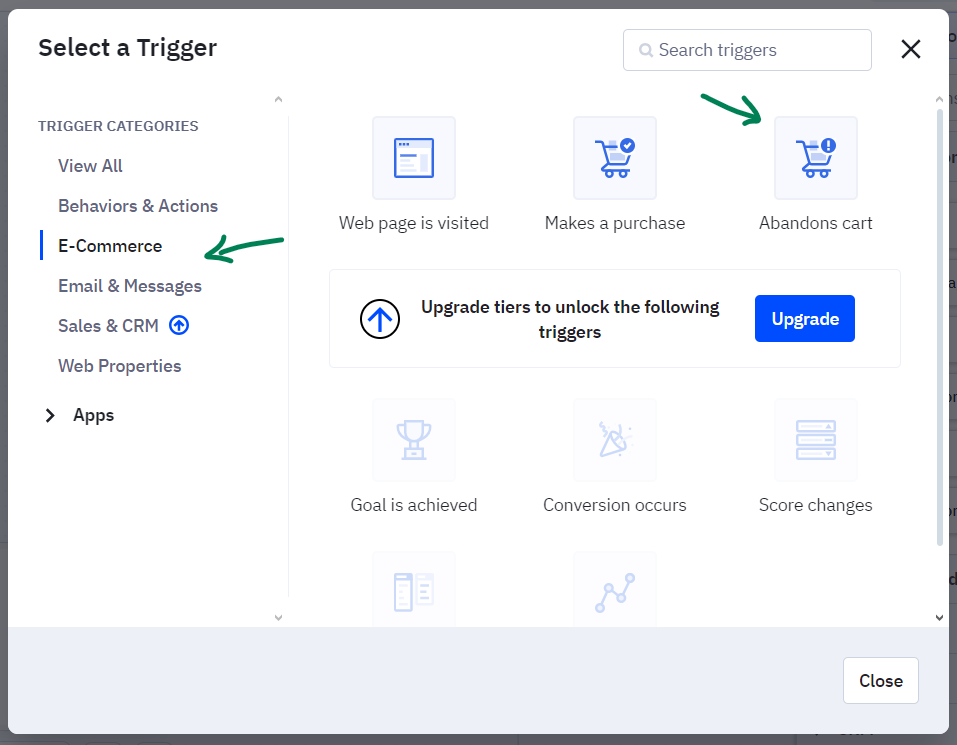Click the down chevron on the triggers panel
The height and width of the screenshot is (745, 957).
pyautogui.click(x=939, y=617)
